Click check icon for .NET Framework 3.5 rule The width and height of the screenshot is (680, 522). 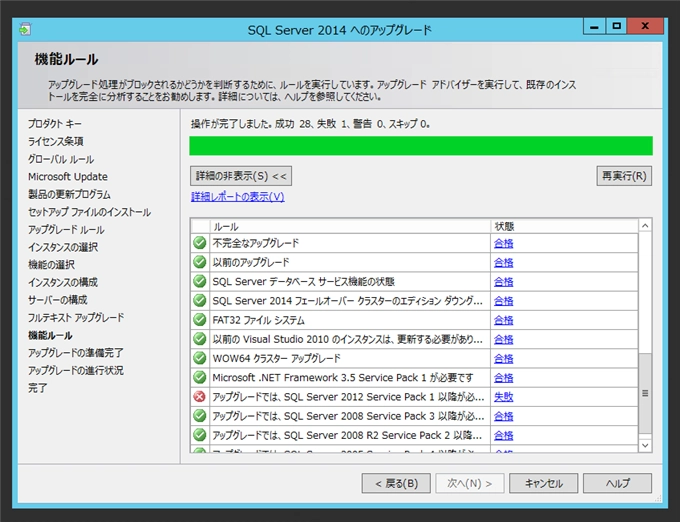coord(199,378)
